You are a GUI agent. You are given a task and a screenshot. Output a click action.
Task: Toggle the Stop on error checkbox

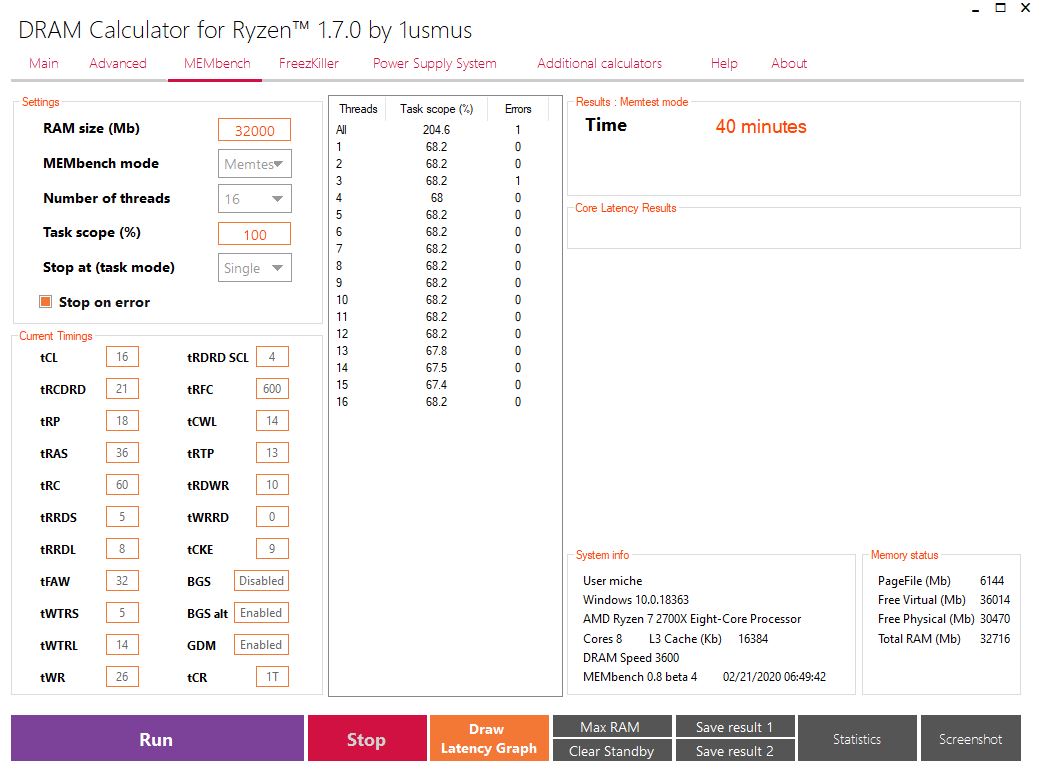46,302
